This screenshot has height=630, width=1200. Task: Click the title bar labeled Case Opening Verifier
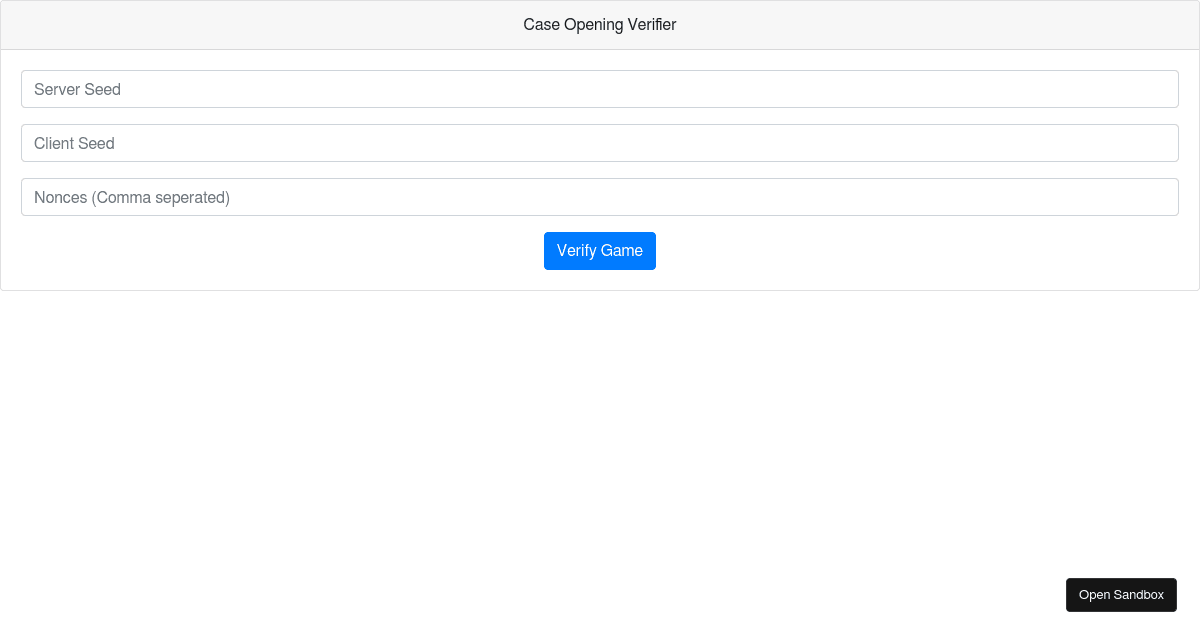[x=600, y=24]
